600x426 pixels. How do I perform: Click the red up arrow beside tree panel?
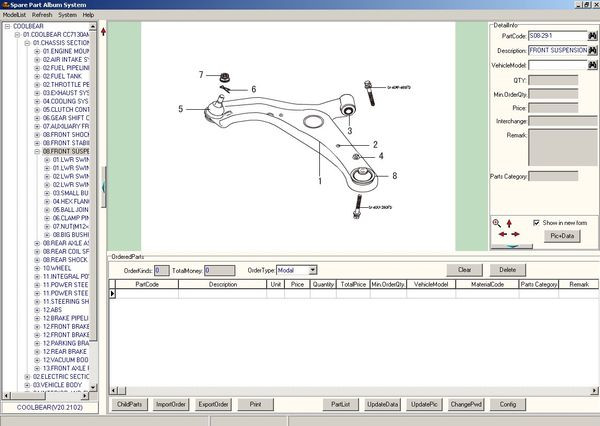pos(104,31)
